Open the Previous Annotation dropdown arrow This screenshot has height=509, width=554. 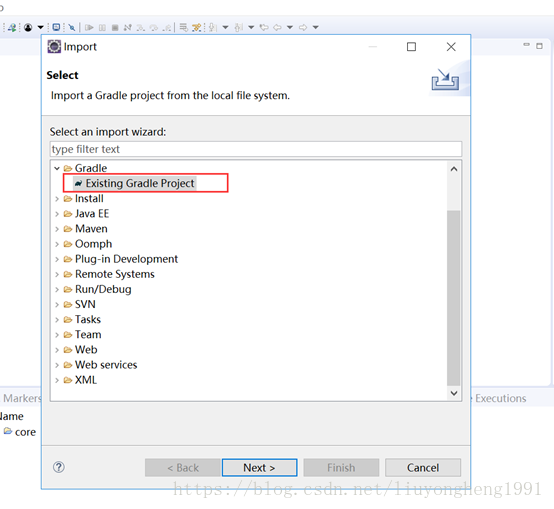pos(251,27)
